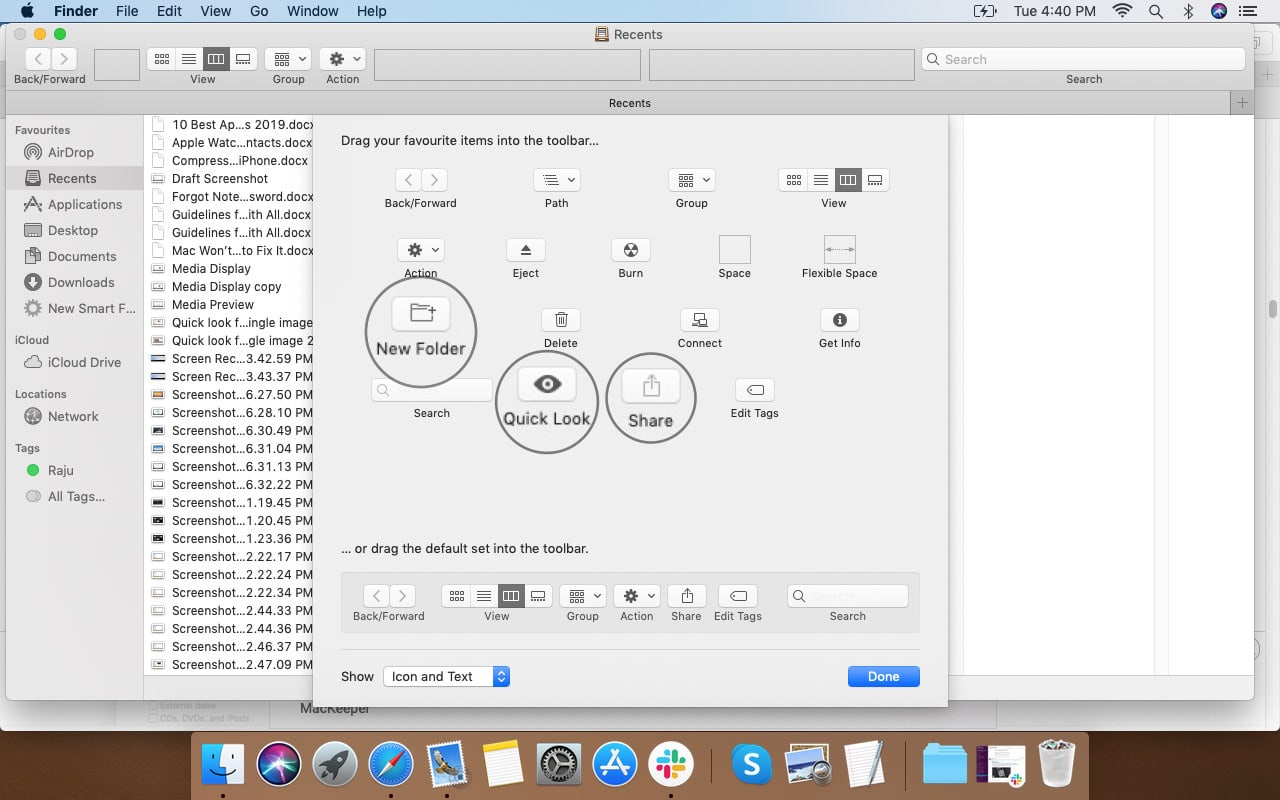Viewport: 1280px width, 800px height.
Task: Click the Burn icon
Action: 630,250
